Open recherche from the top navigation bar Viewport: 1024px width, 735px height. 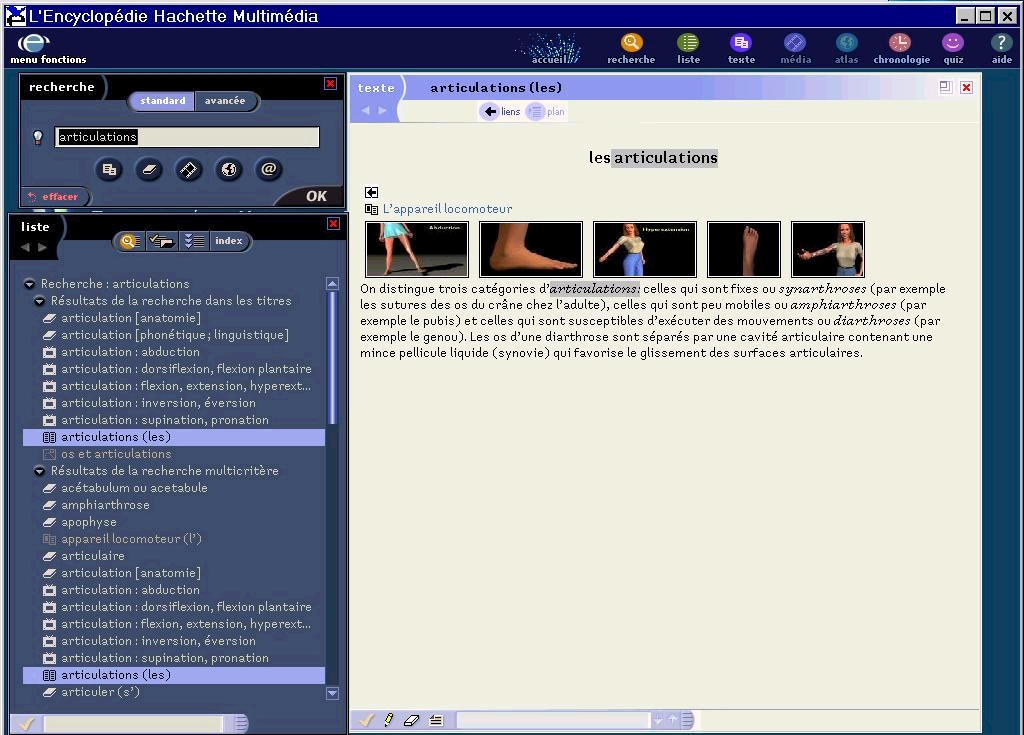tap(631, 49)
